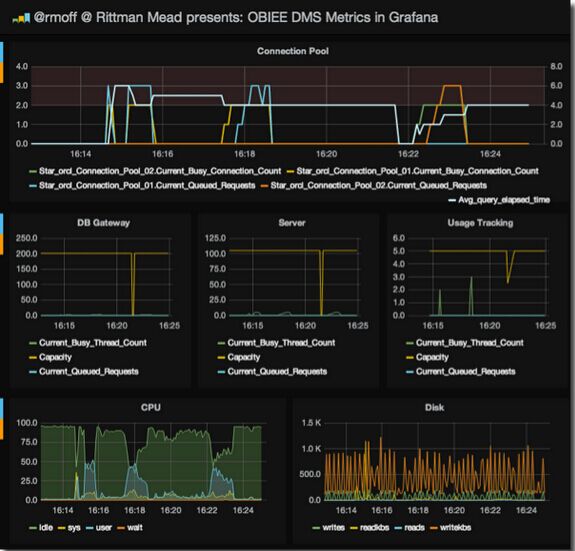Toggle Star_orcl_Connection_Pool_01.Current_Busy_Connection_Count legend series

tap(413, 171)
